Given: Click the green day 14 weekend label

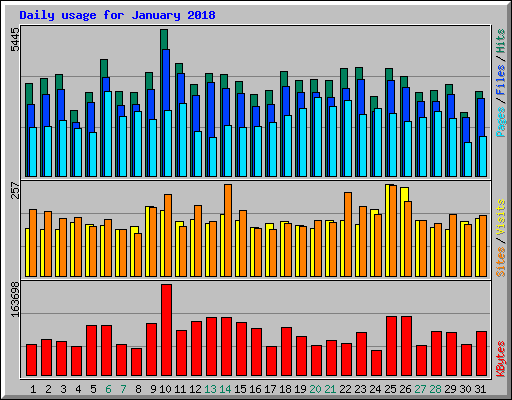Looking at the screenshot, I should tap(225, 389).
